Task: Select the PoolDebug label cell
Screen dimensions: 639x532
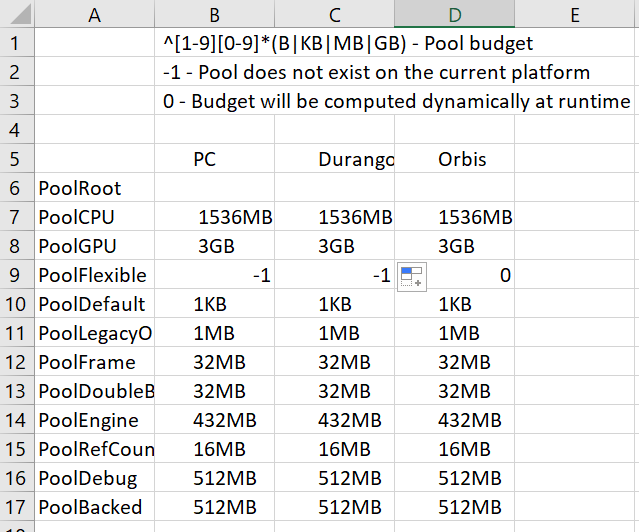Action: tap(95, 477)
